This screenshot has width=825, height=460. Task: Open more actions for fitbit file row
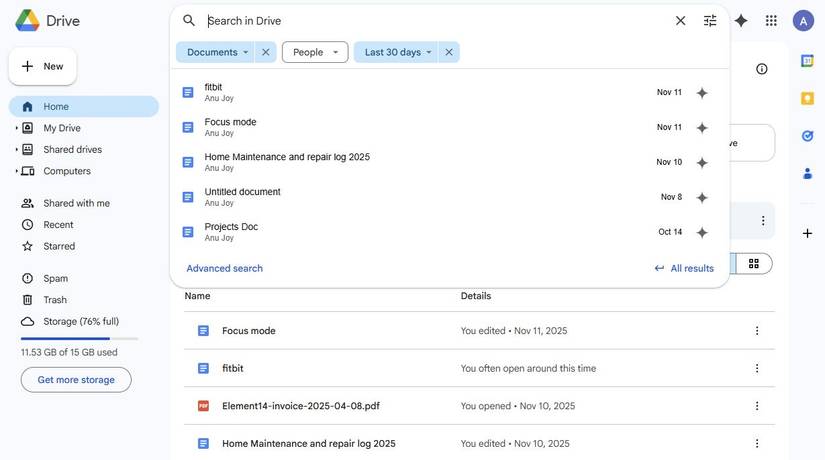click(757, 368)
